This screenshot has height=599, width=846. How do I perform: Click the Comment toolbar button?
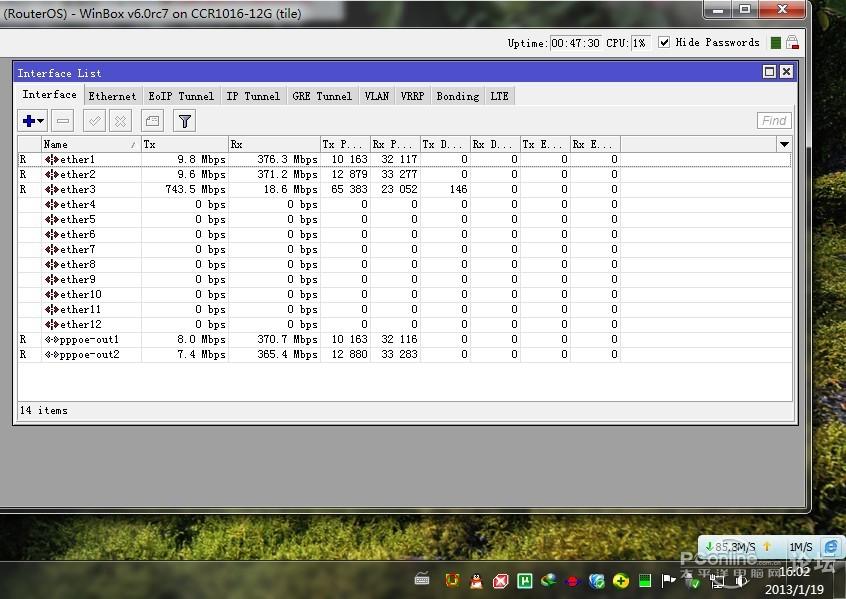point(153,121)
